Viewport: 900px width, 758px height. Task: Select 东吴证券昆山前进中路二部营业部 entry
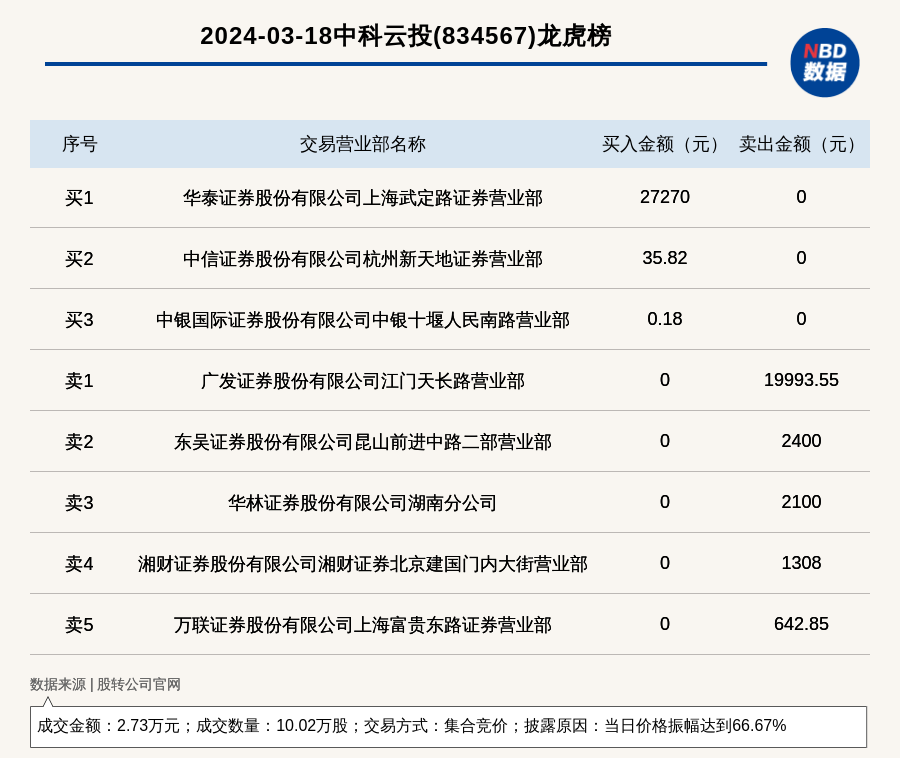click(362, 442)
